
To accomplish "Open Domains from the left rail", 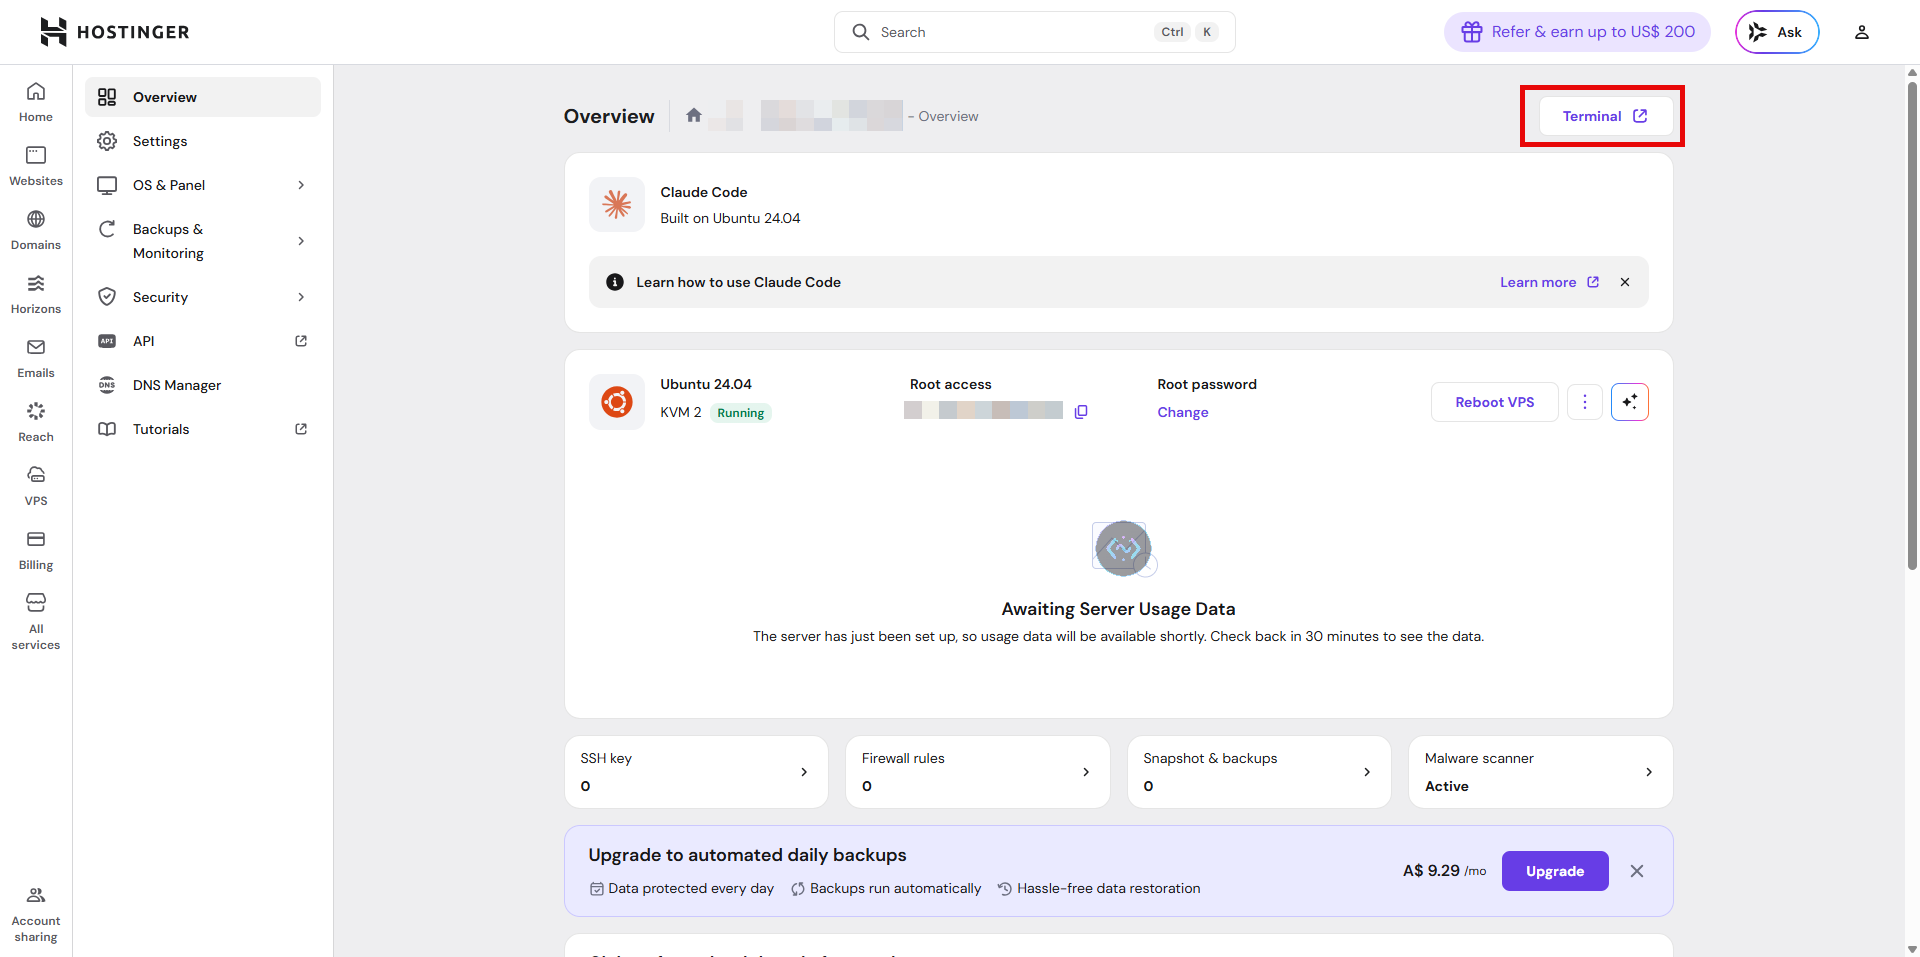I will [36, 230].
